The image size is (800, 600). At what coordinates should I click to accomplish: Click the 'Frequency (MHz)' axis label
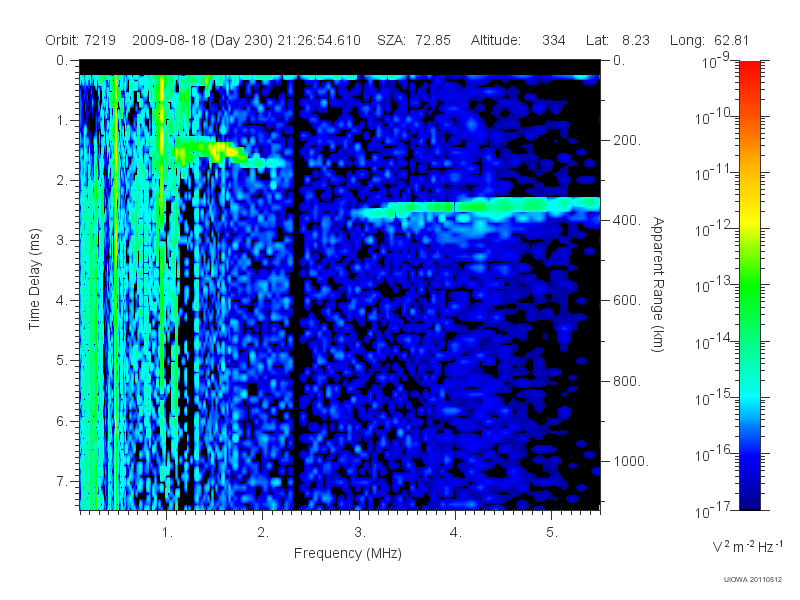347,553
